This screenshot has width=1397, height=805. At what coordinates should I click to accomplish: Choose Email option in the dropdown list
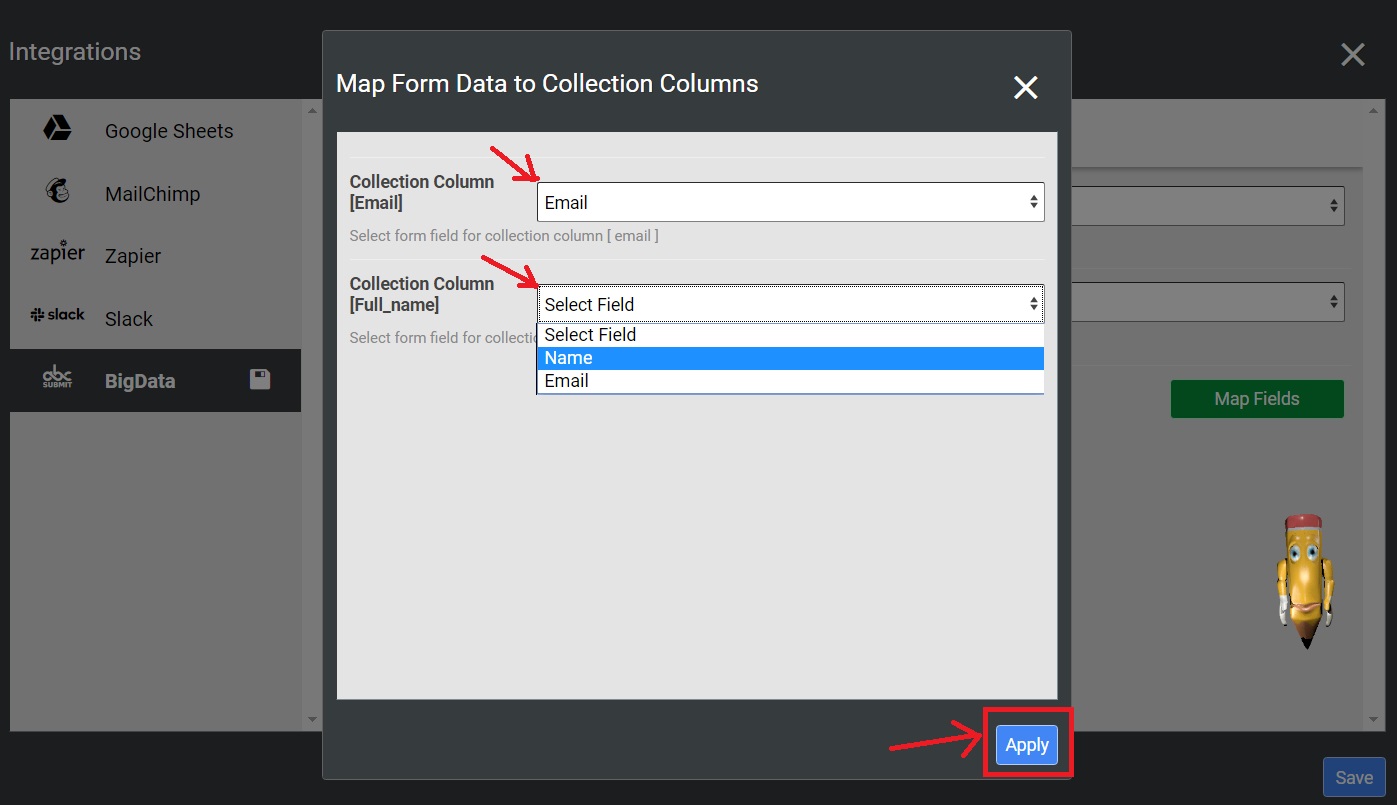click(790, 381)
